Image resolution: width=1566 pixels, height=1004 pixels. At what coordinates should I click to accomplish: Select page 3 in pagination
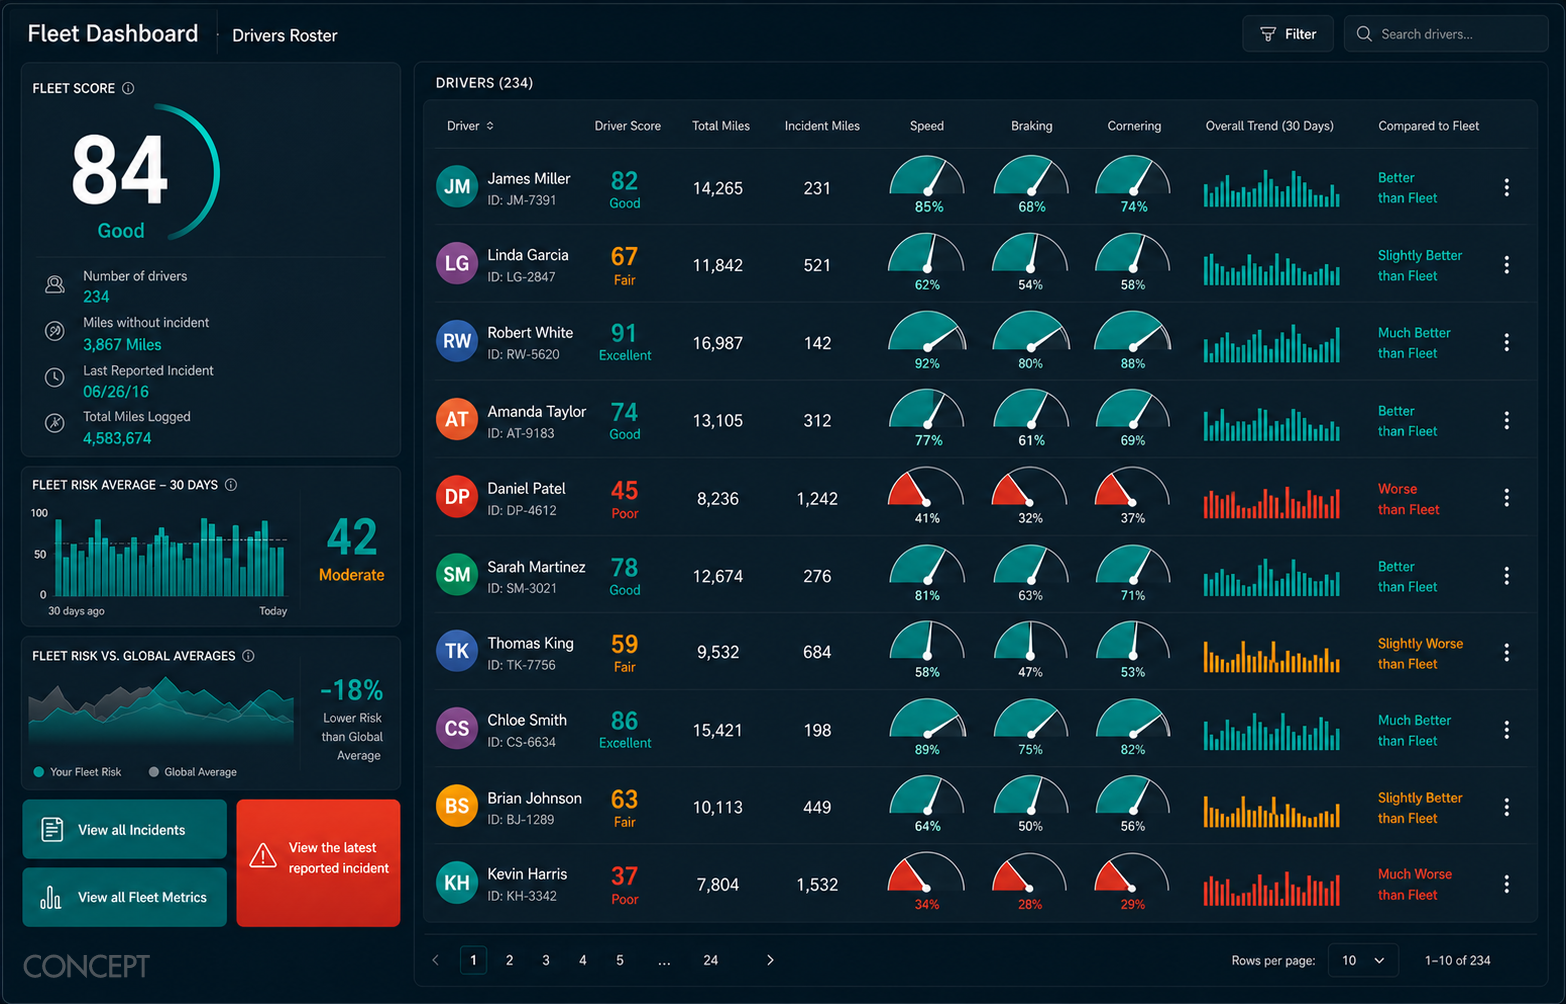pyautogui.click(x=546, y=960)
